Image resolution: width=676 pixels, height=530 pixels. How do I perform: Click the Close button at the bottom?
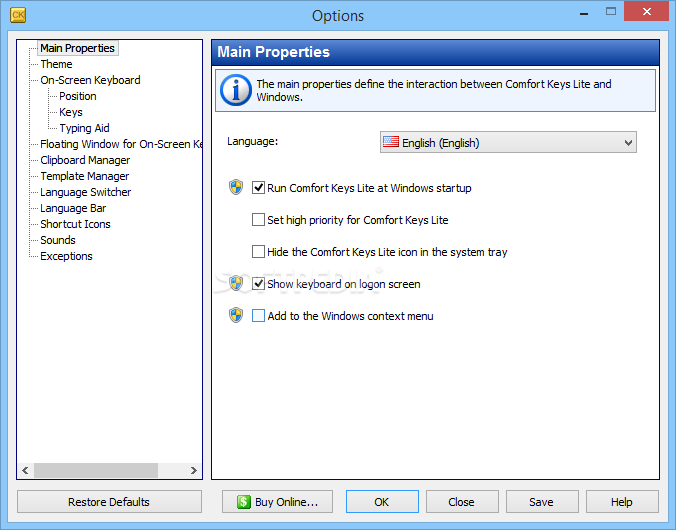coord(462,502)
